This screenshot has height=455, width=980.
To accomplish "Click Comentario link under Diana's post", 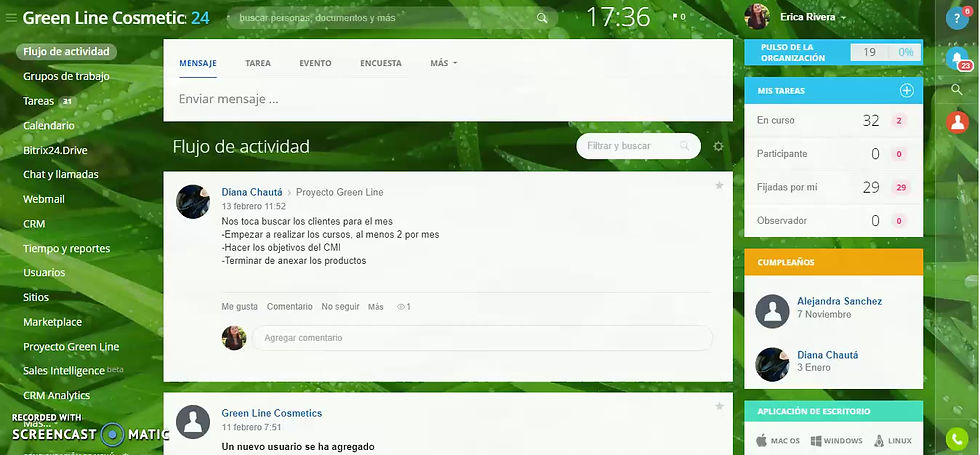I will click(x=289, y=307).
